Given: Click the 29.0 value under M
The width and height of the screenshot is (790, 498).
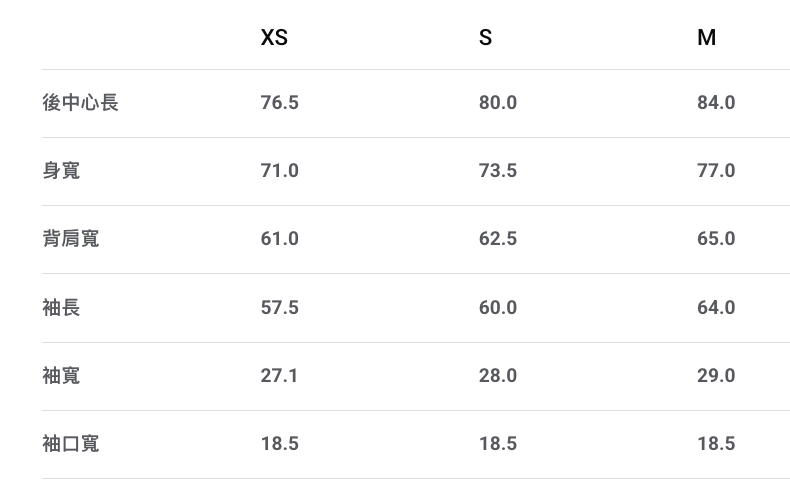Looking at the screenshot, I should point(716,375).
